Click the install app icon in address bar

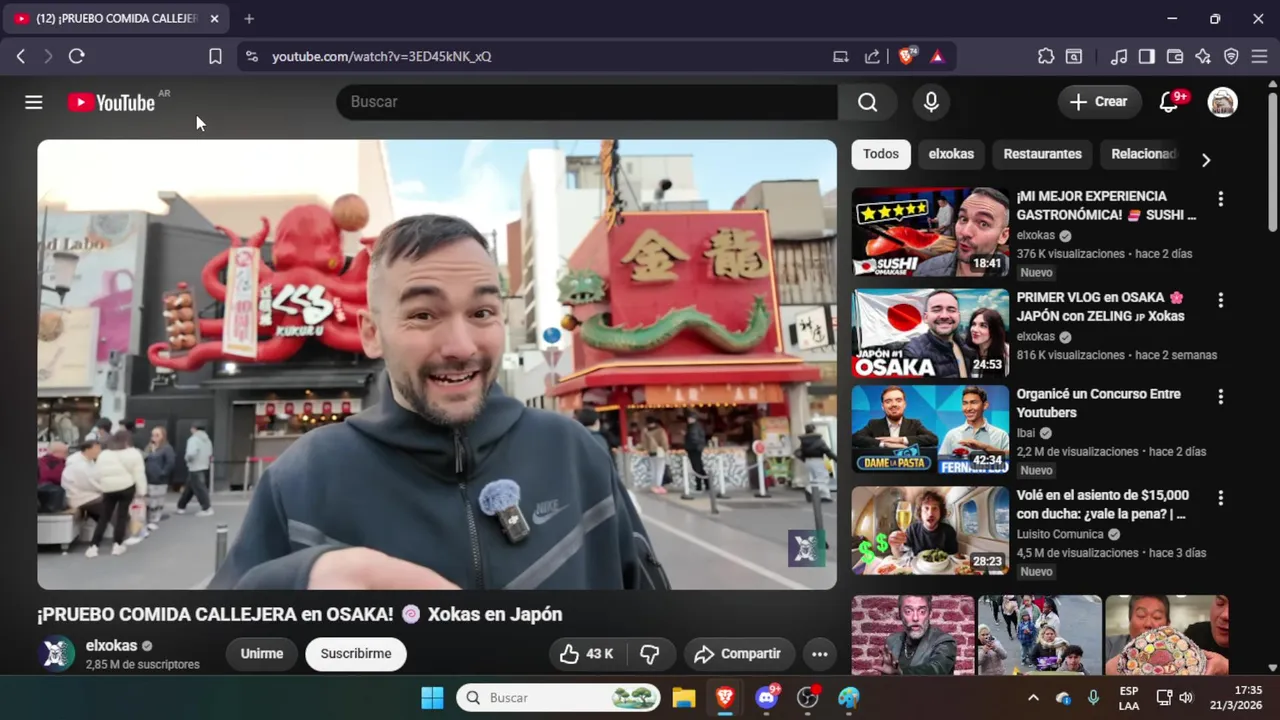tap(841, 57)
